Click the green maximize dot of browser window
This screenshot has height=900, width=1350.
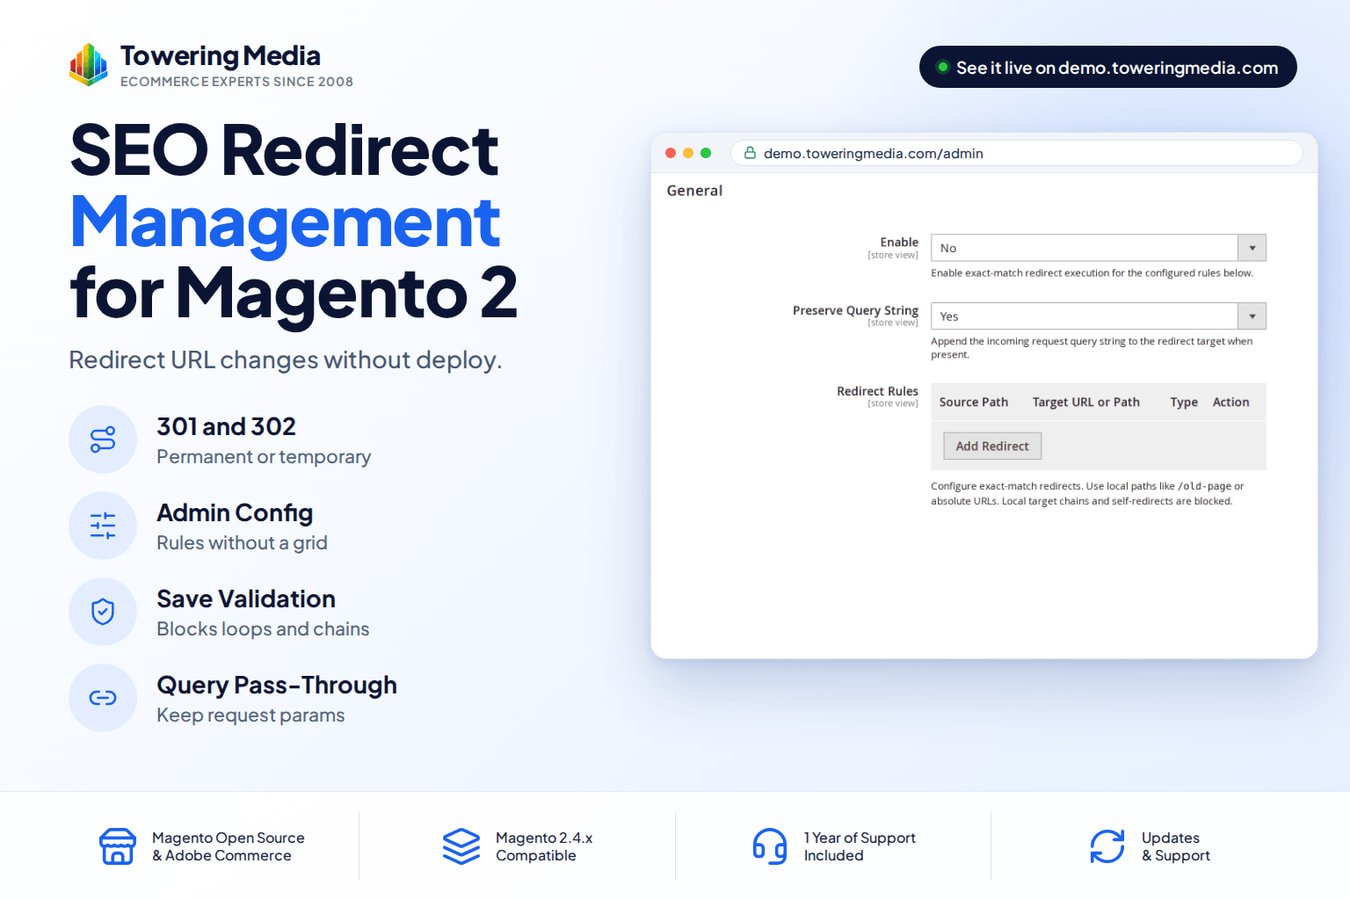click(705, 153)
